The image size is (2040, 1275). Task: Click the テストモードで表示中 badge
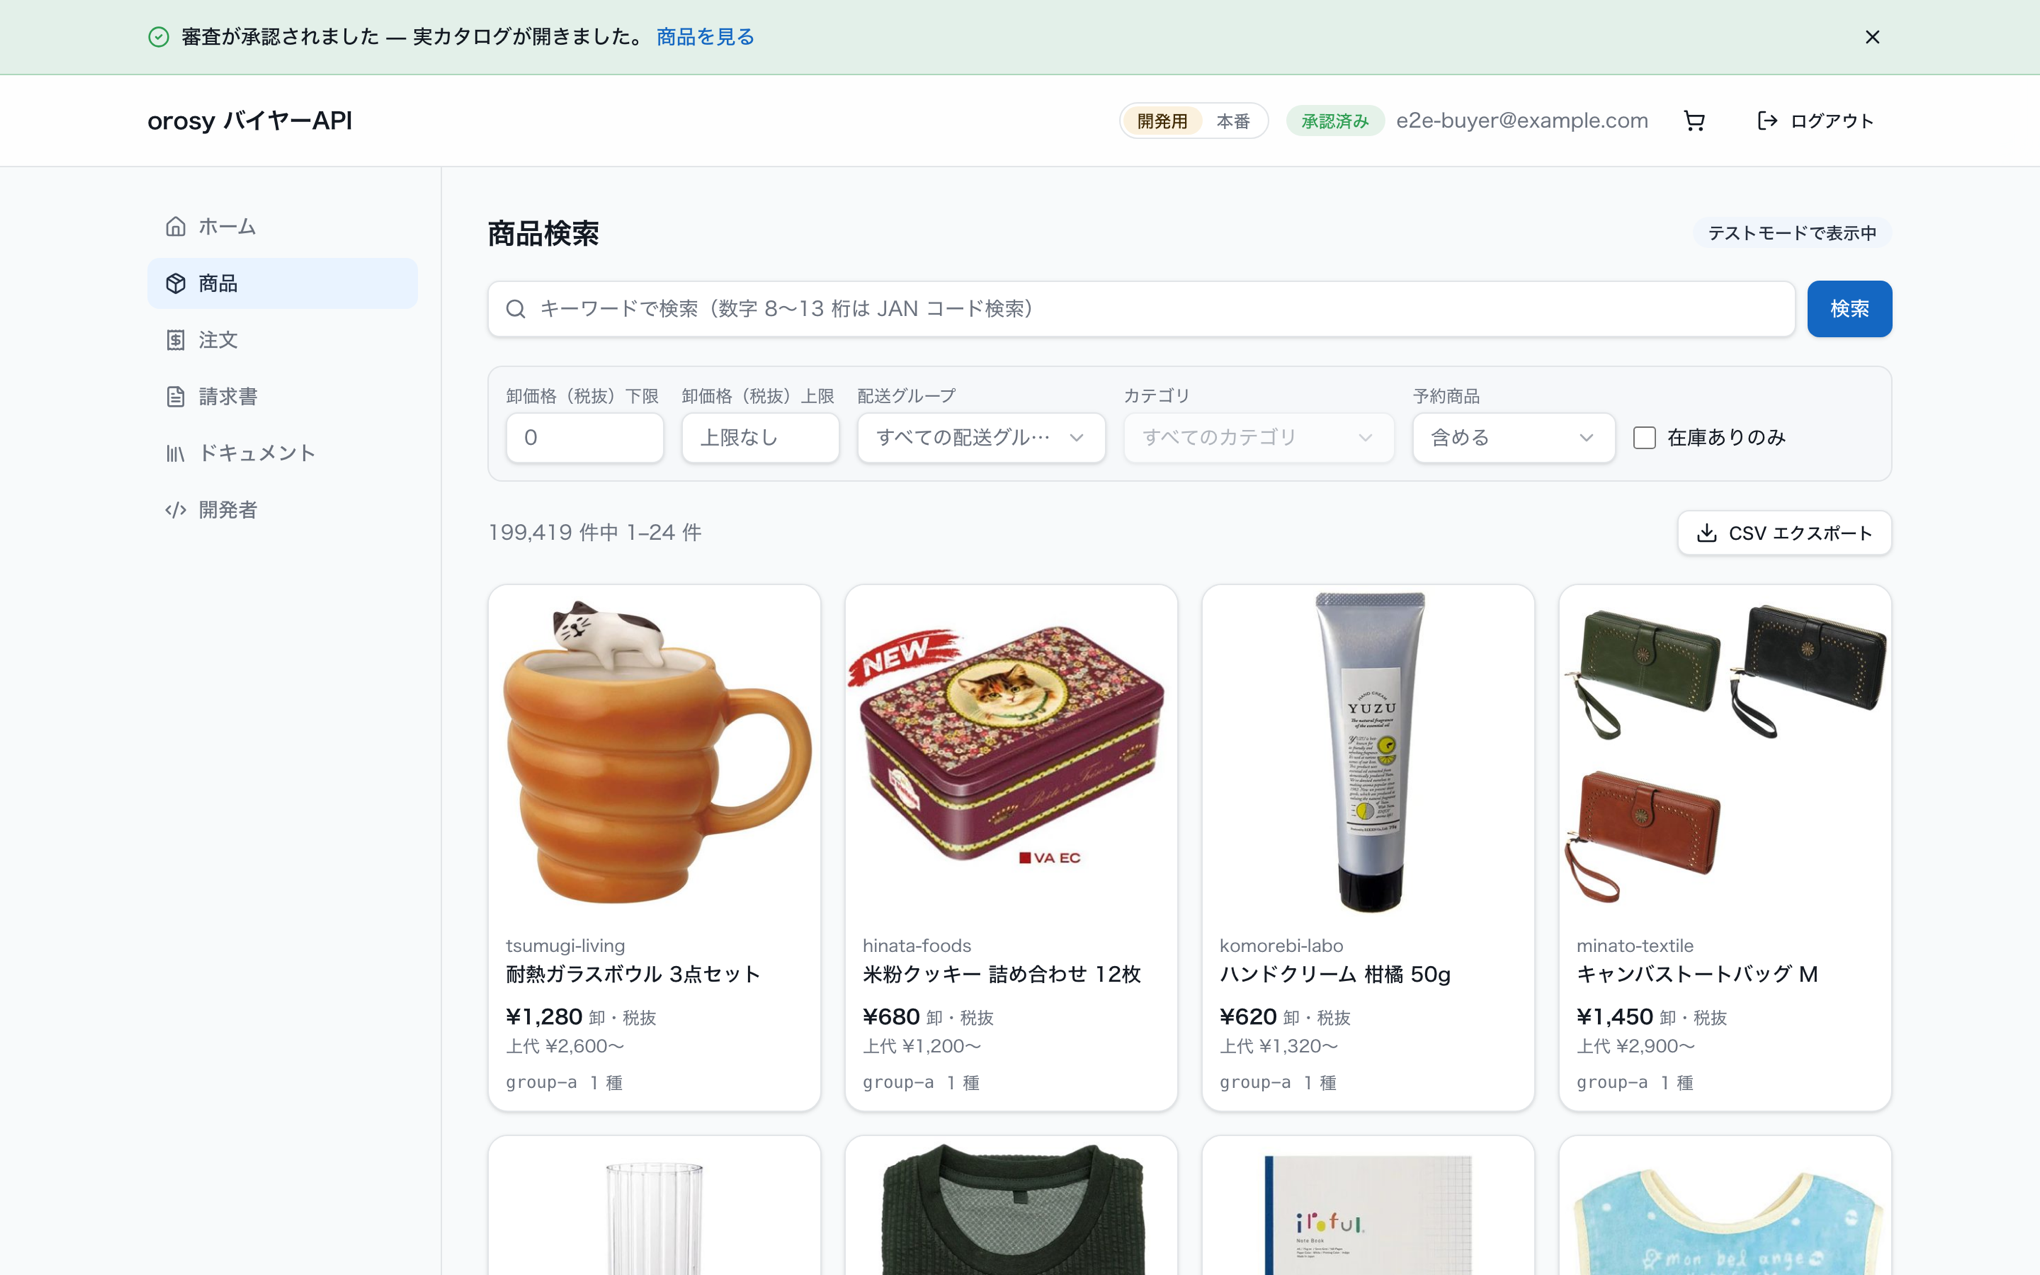coord(1791,233)
